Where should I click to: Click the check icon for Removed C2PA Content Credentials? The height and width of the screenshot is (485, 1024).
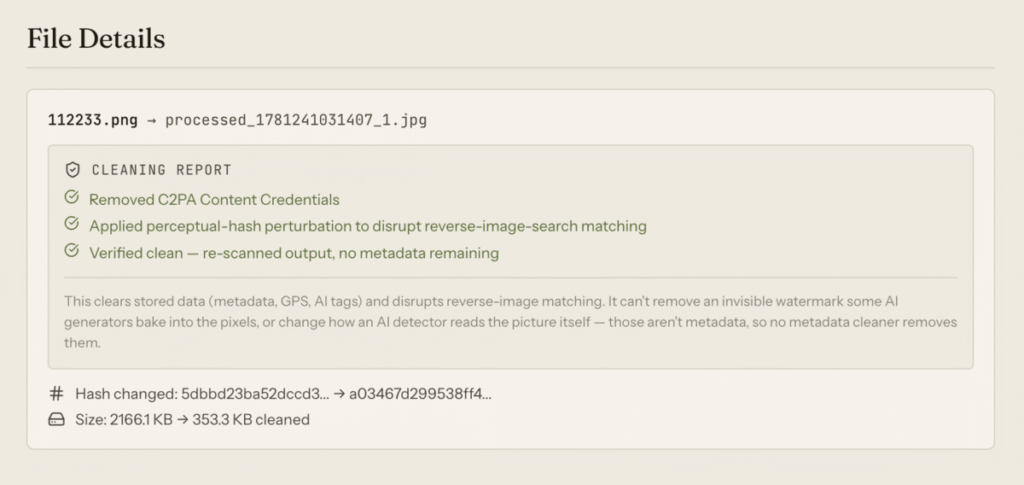72,197
